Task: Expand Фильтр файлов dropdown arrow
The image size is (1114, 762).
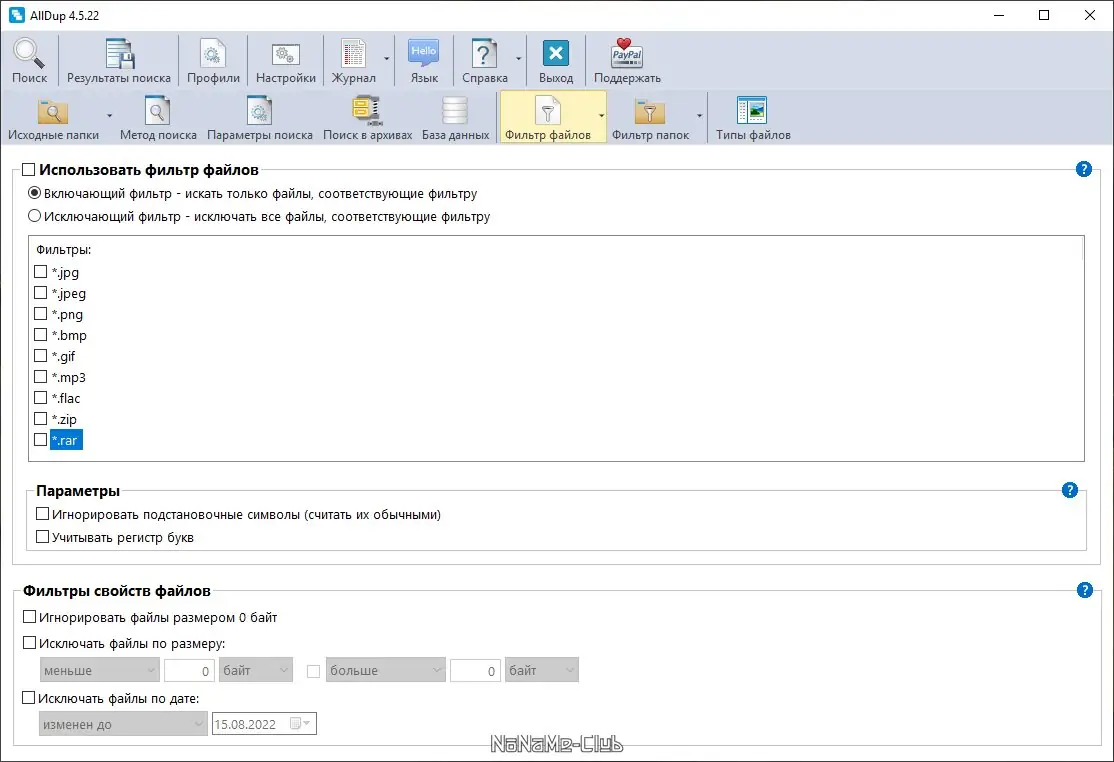Action: pyautogui.click(x=602, y=116)
